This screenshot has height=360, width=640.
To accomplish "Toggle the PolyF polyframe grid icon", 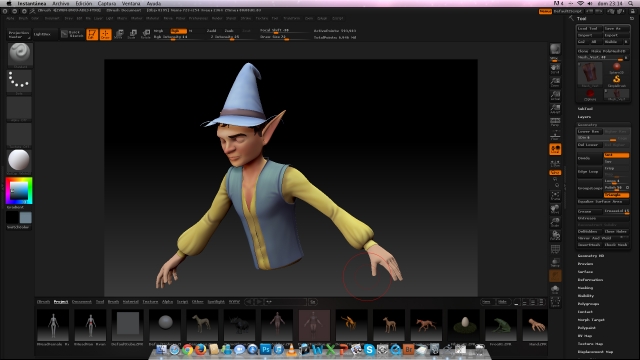I will click(x=555, y=249).
